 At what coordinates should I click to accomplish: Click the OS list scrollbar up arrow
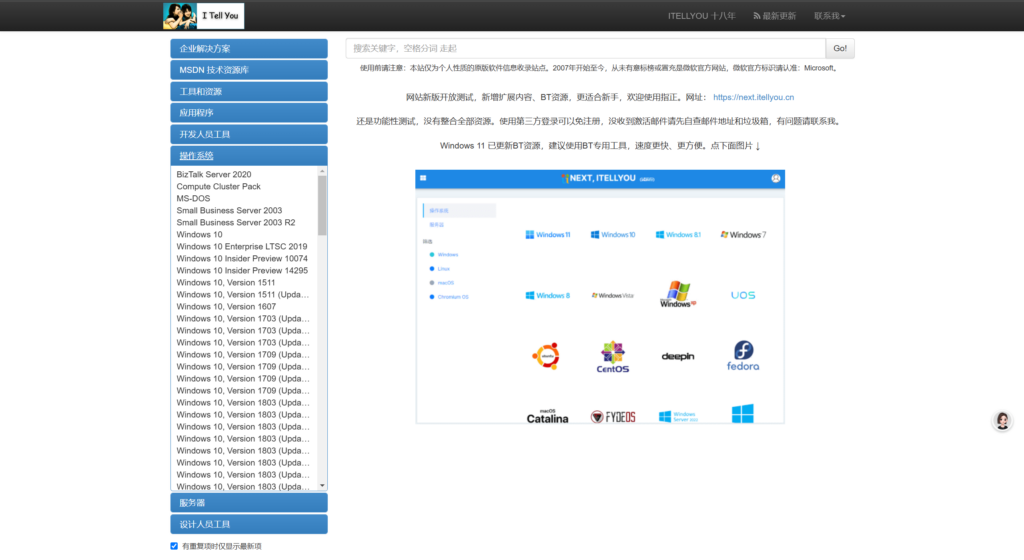pyautogui.click(x=322, y=171)
